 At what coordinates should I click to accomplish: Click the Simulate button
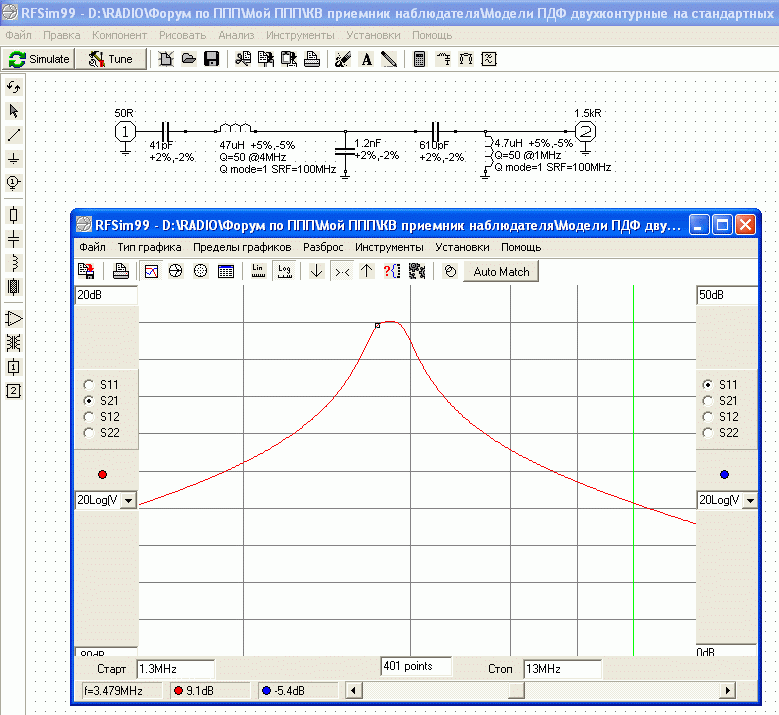(38, 59)
